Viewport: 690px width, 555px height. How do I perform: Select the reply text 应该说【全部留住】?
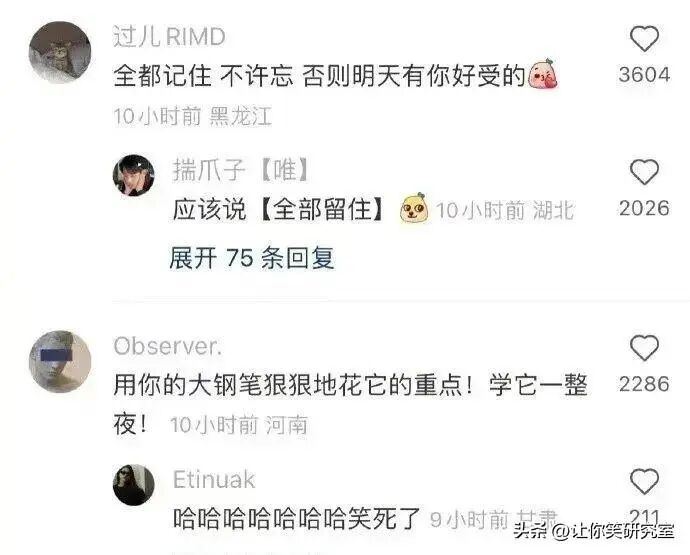click(x=279, y=209)
